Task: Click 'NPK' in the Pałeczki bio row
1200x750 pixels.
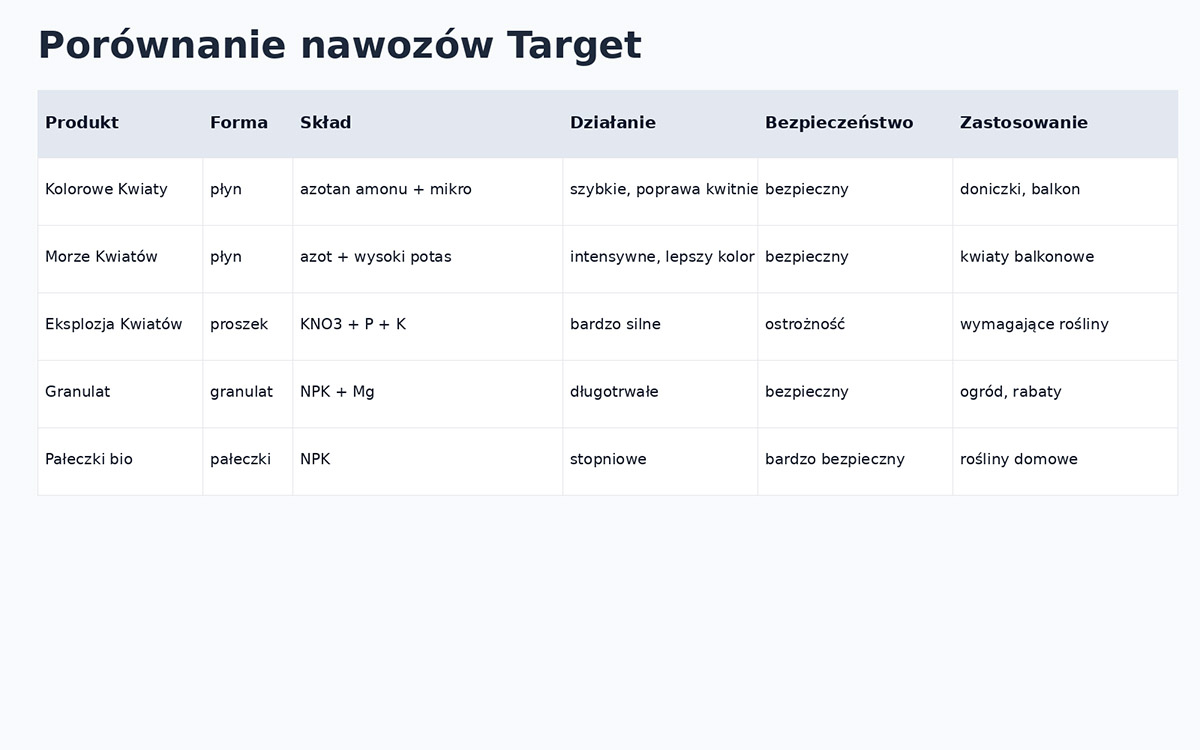Action: [x=428, y=461]
